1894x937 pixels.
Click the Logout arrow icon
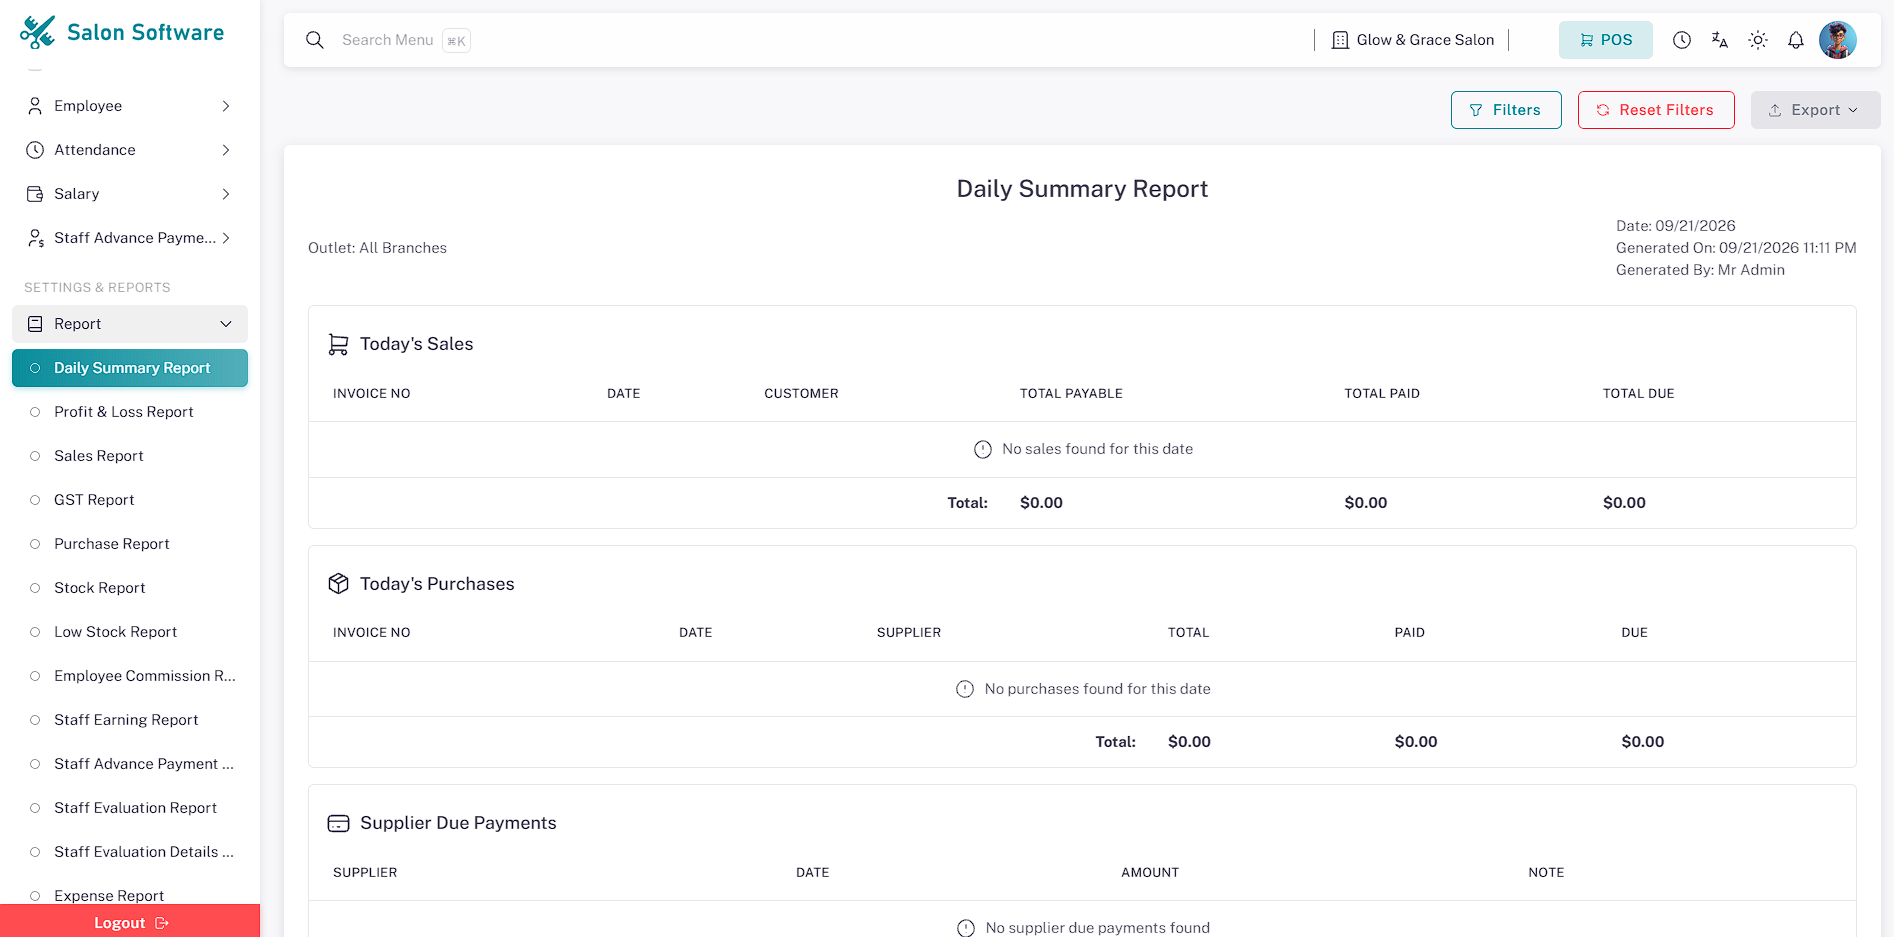[x=162, y=923]
